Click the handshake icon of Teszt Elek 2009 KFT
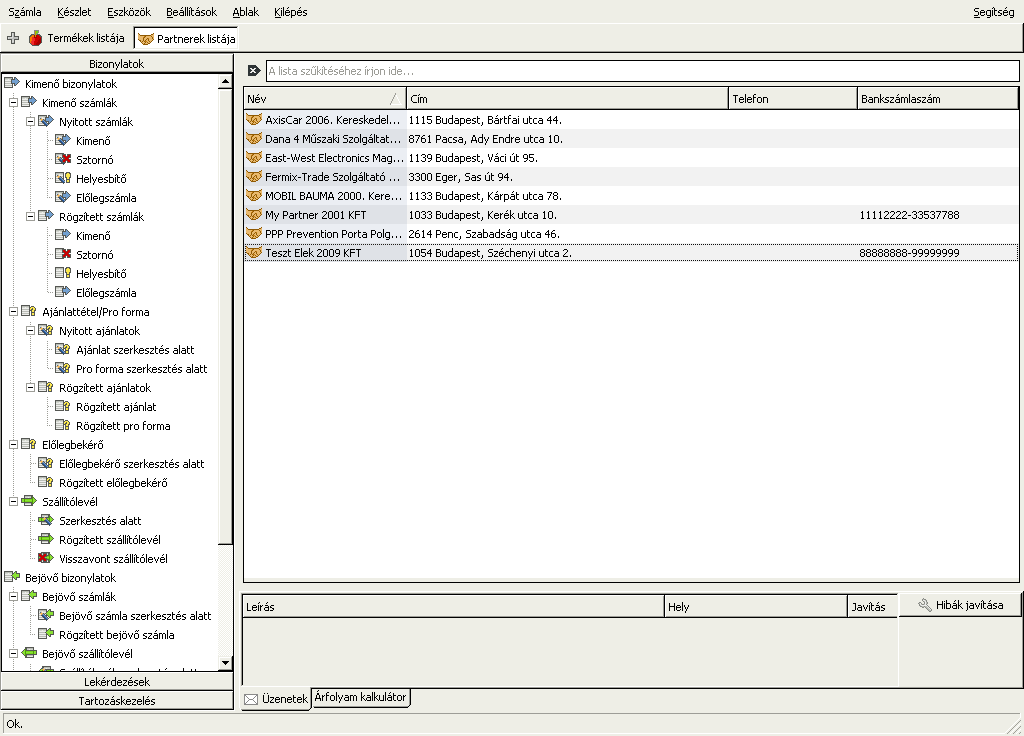 pos(253,253)
